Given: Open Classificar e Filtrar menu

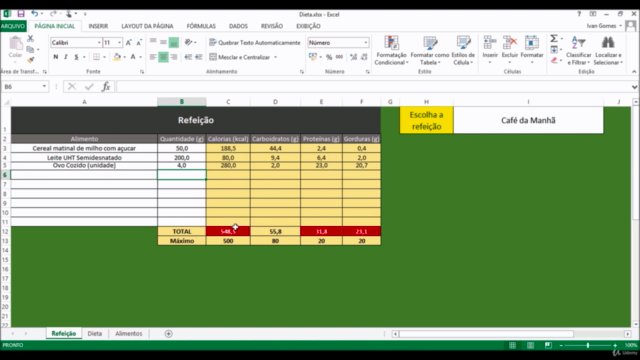Looking at the screenshot, I should 578,50.
